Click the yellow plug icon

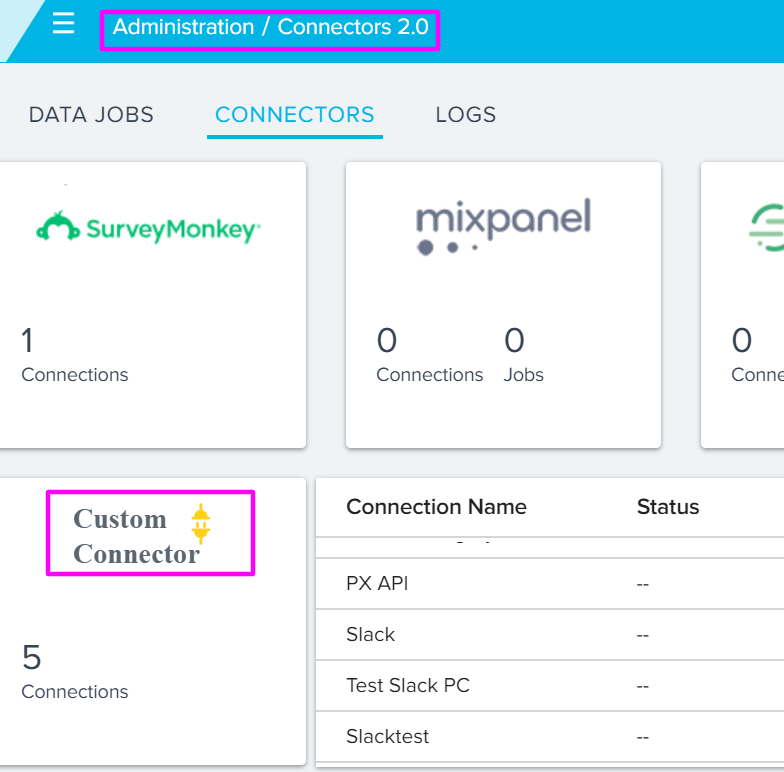pos(200,524)
